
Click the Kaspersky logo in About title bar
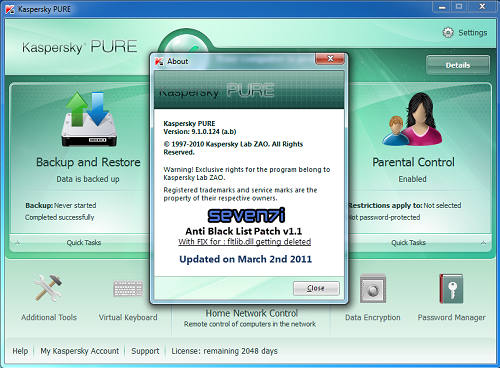pyautogui.click(x=159, y=61)
